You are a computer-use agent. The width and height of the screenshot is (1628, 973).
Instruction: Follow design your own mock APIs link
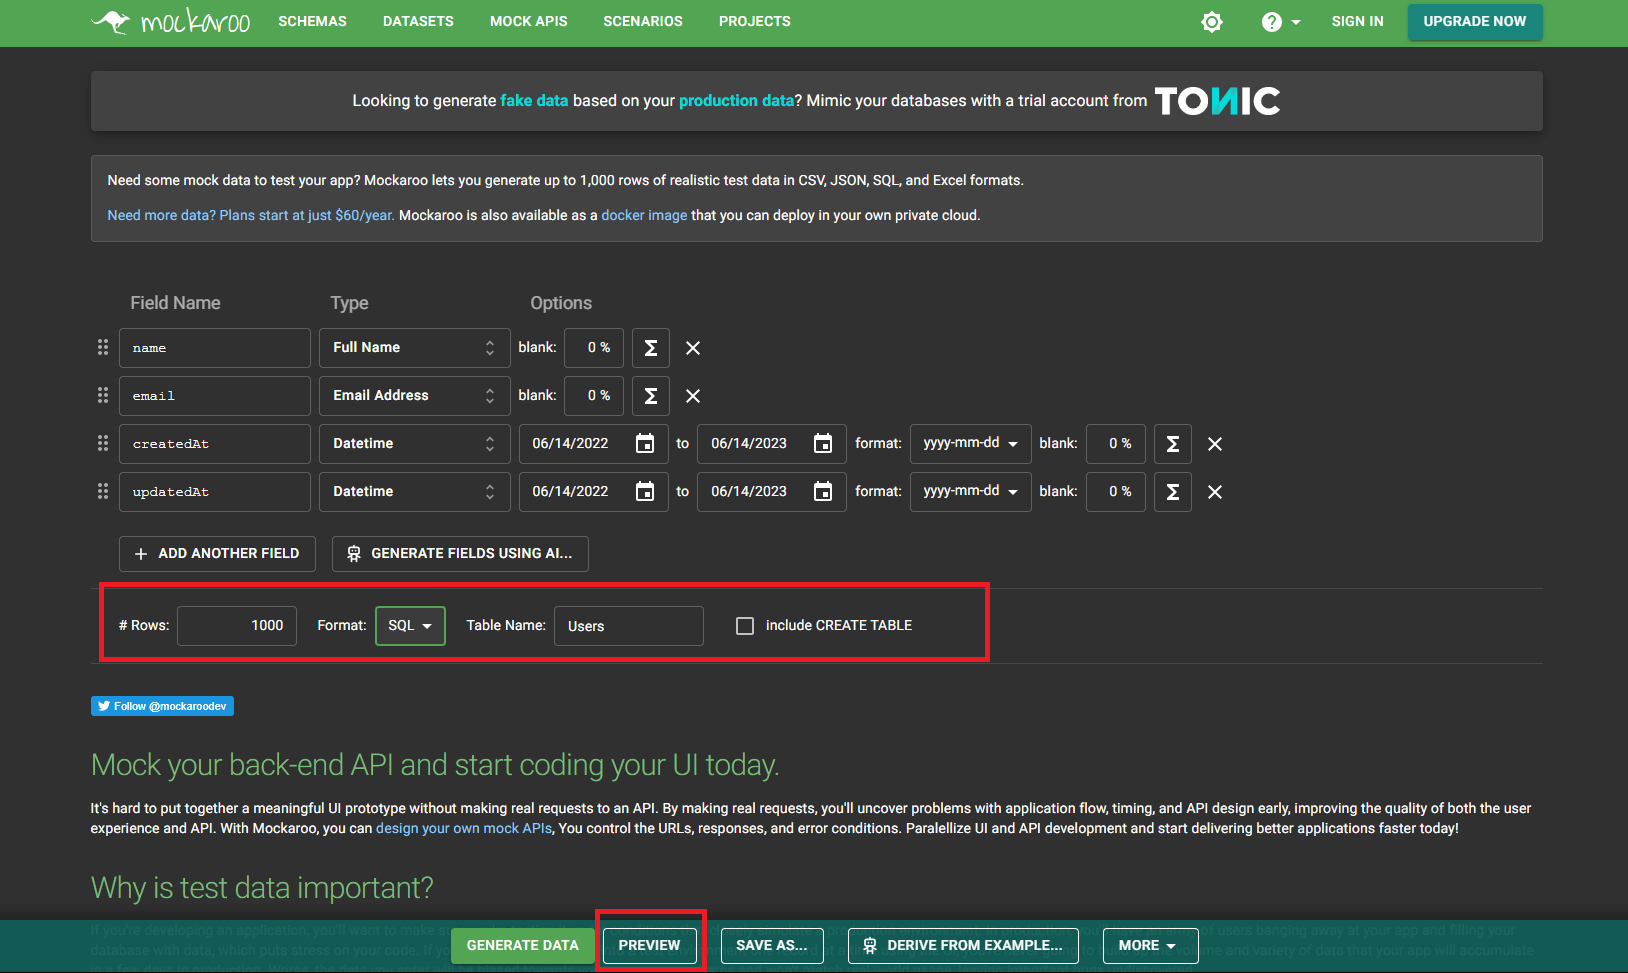coord(464,828)
